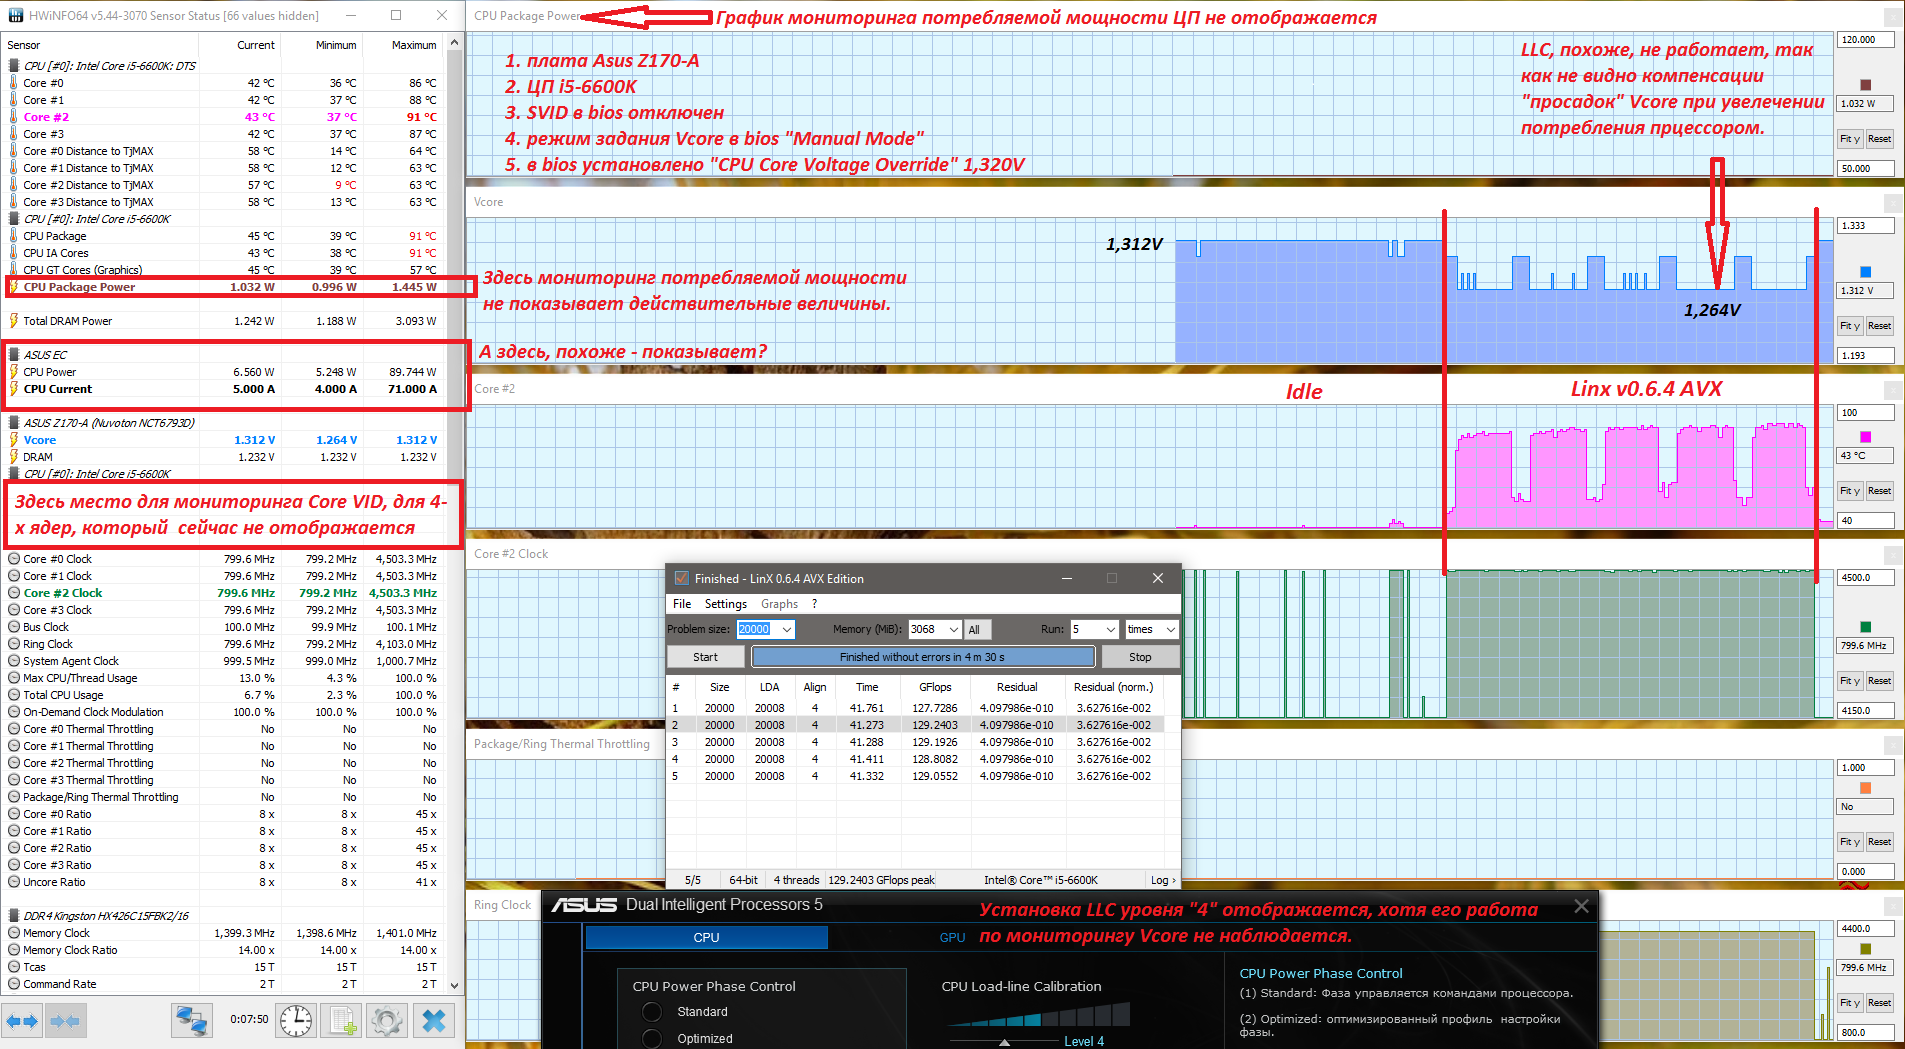Open the File menu in LinX
The width and height of the screenshot is (1905, 1049).
(x=682, y=604)
